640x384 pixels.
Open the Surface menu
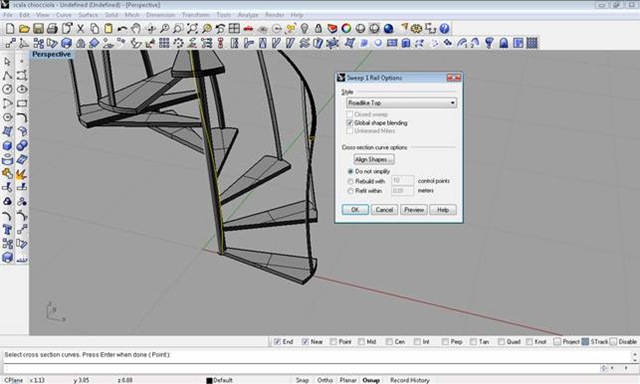[x=88, y=15]
